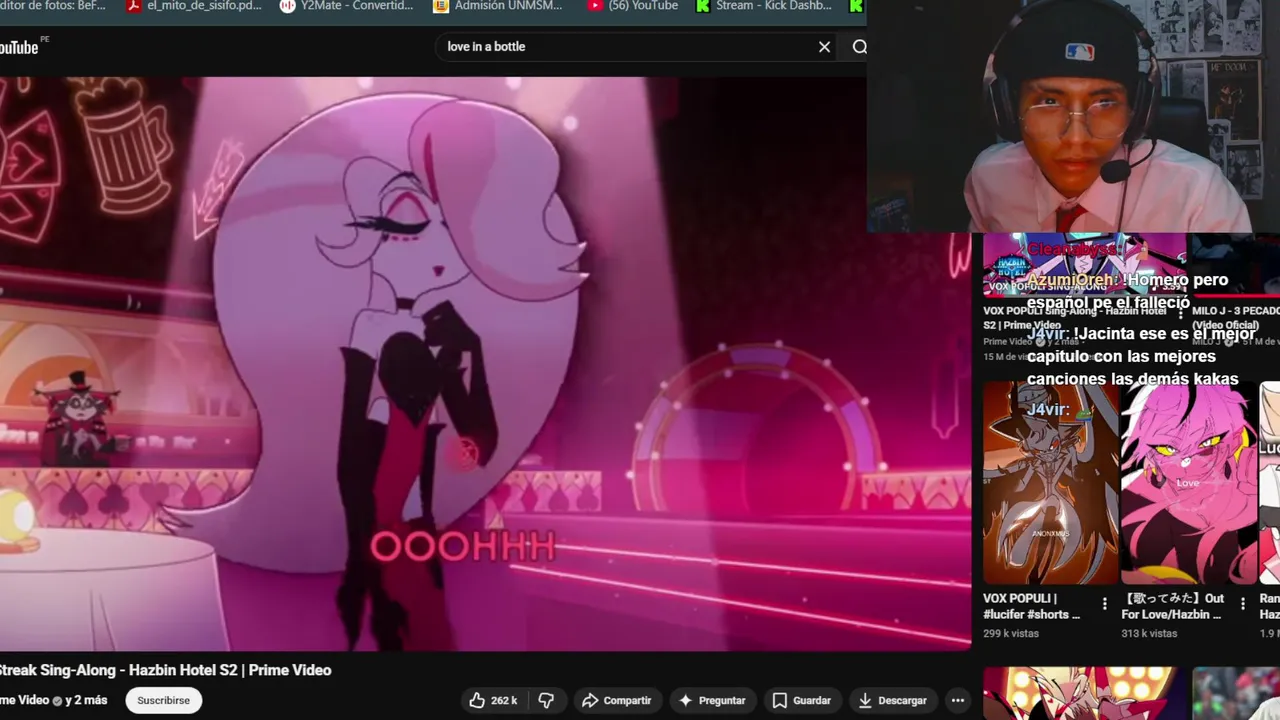Image resolution: width=1280 pixels, height=720 pixels.
Task: Open the VOX POPULI #lucifer shorts thumbnail
Action: click(x=1051, y=483)
